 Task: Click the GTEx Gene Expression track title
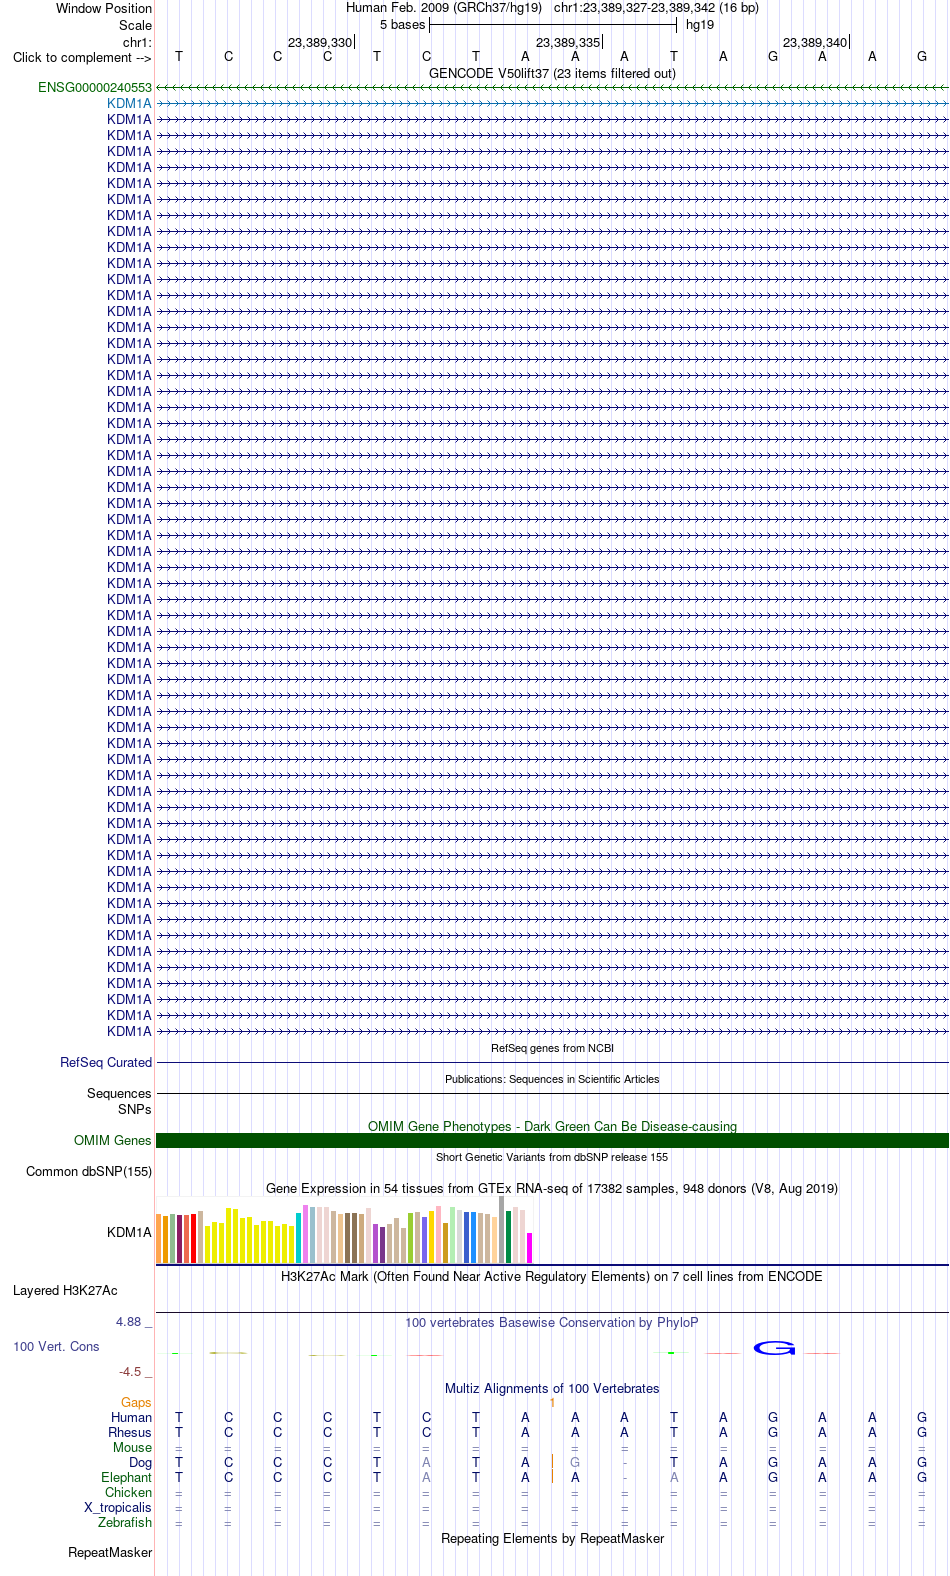[552, 1188]
